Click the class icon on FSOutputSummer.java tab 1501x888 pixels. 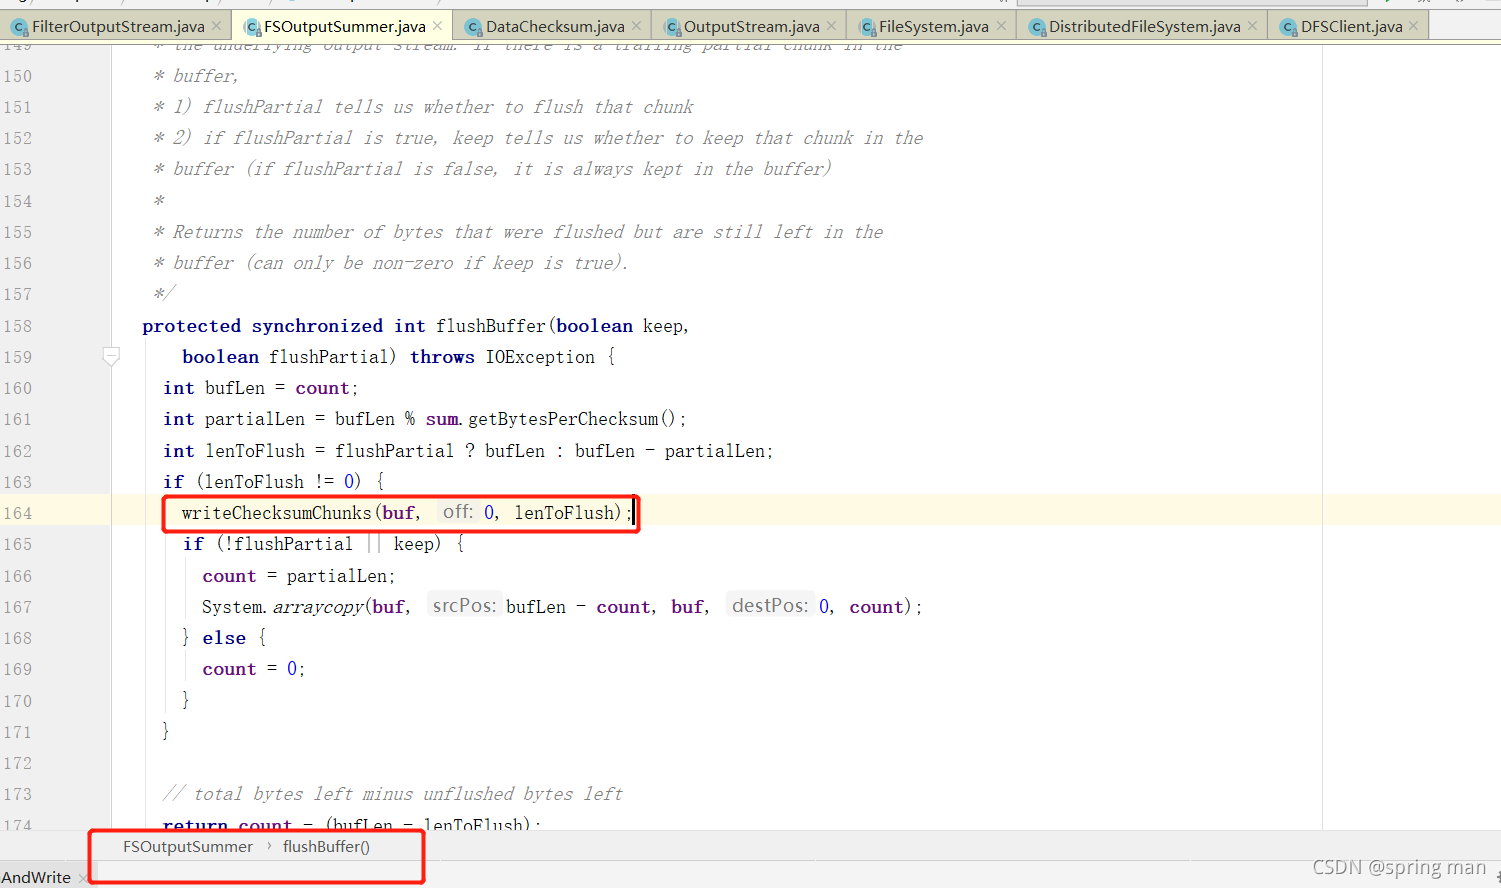coord(252,27)
